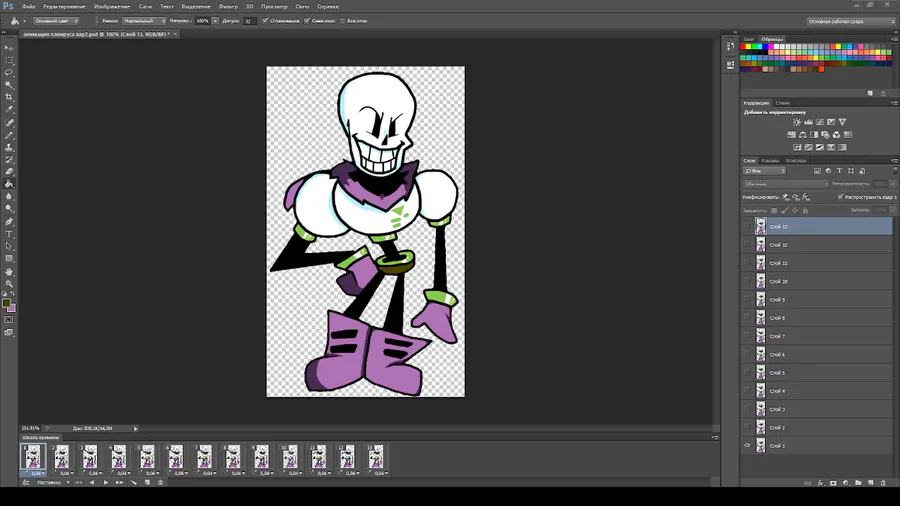
Task: Select frame 13 thumbnail in timeline
Action: click(x=375, y=457)
